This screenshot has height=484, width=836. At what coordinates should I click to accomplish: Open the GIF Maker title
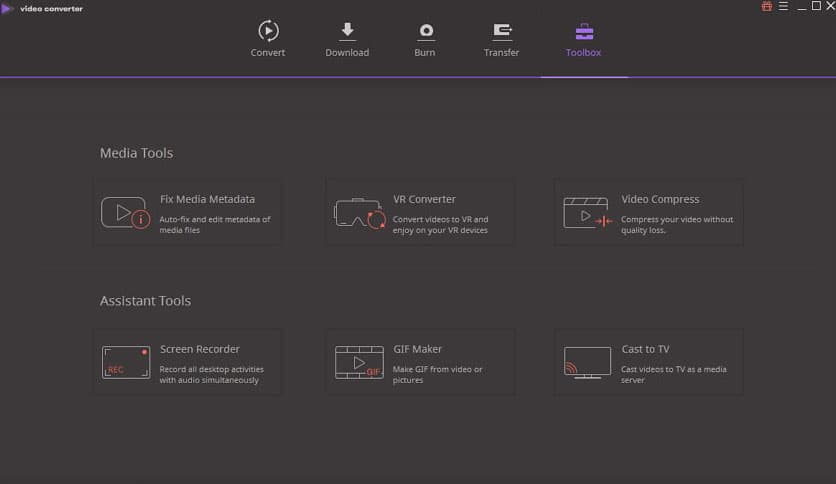coord(417,349)
